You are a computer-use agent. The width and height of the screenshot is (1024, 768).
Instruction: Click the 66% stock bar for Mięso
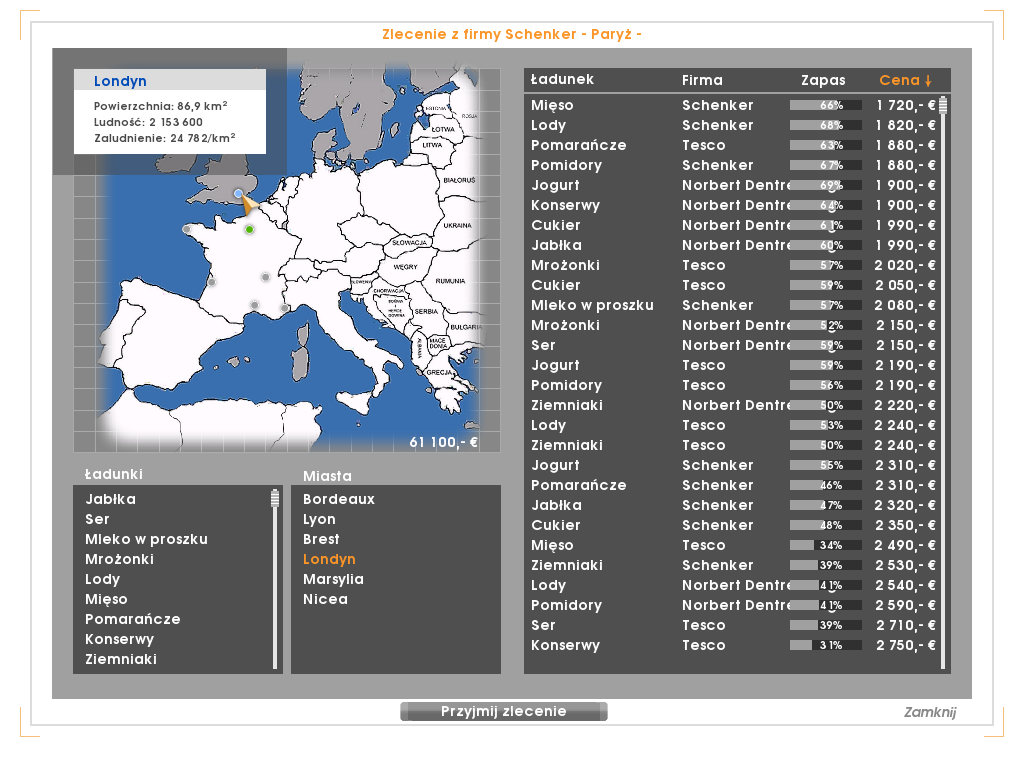point(825,105)
